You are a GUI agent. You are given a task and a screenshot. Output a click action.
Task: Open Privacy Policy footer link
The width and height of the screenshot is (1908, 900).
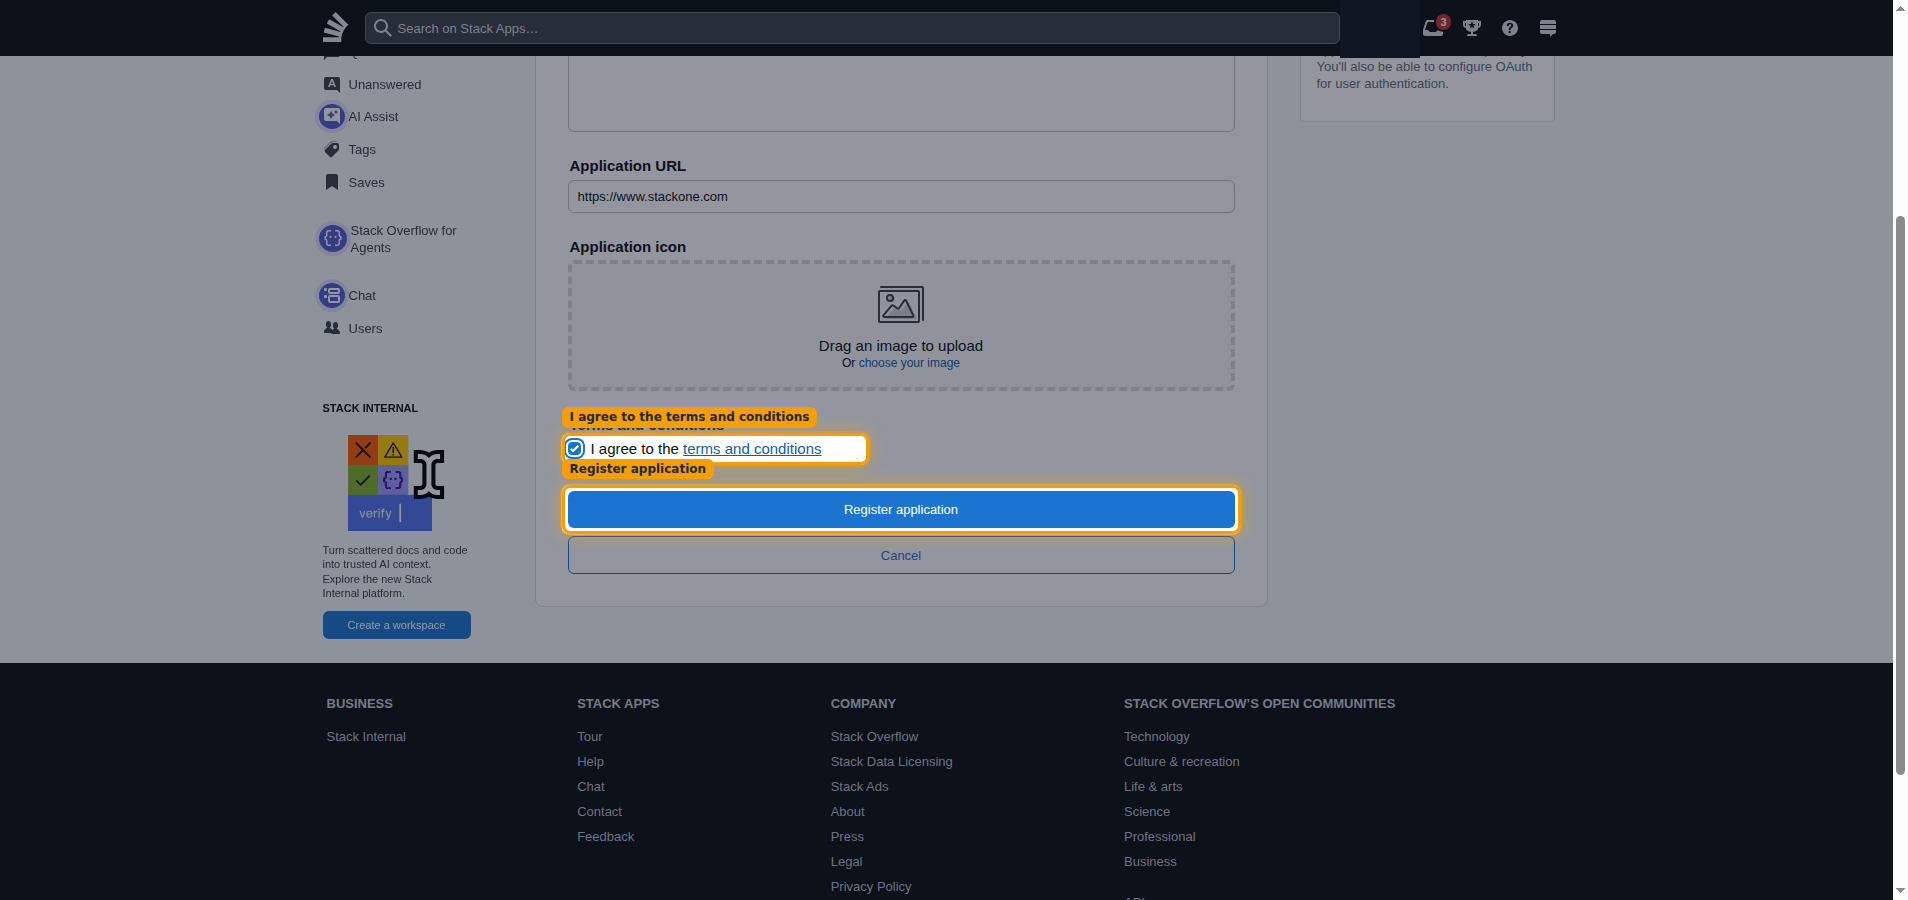point(871,887)
